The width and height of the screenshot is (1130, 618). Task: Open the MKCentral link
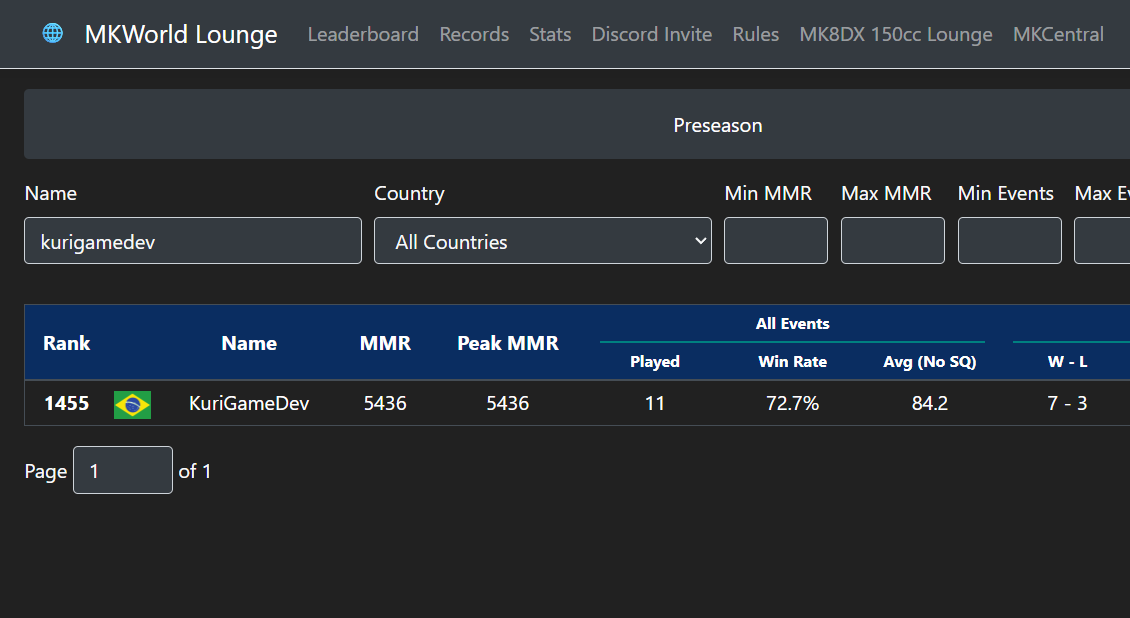1058,34
